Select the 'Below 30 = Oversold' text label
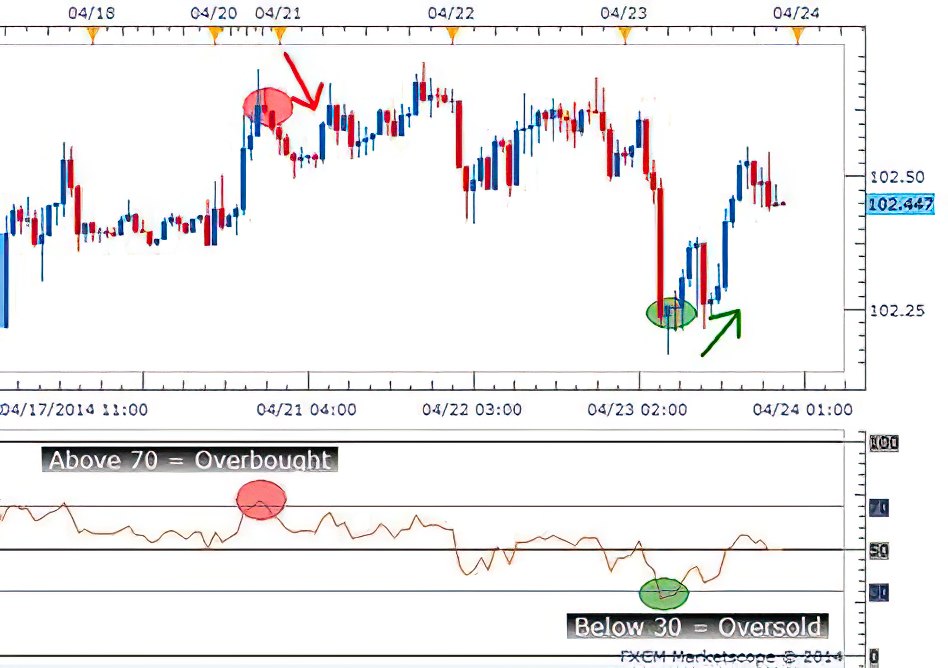 click(697, 627)
